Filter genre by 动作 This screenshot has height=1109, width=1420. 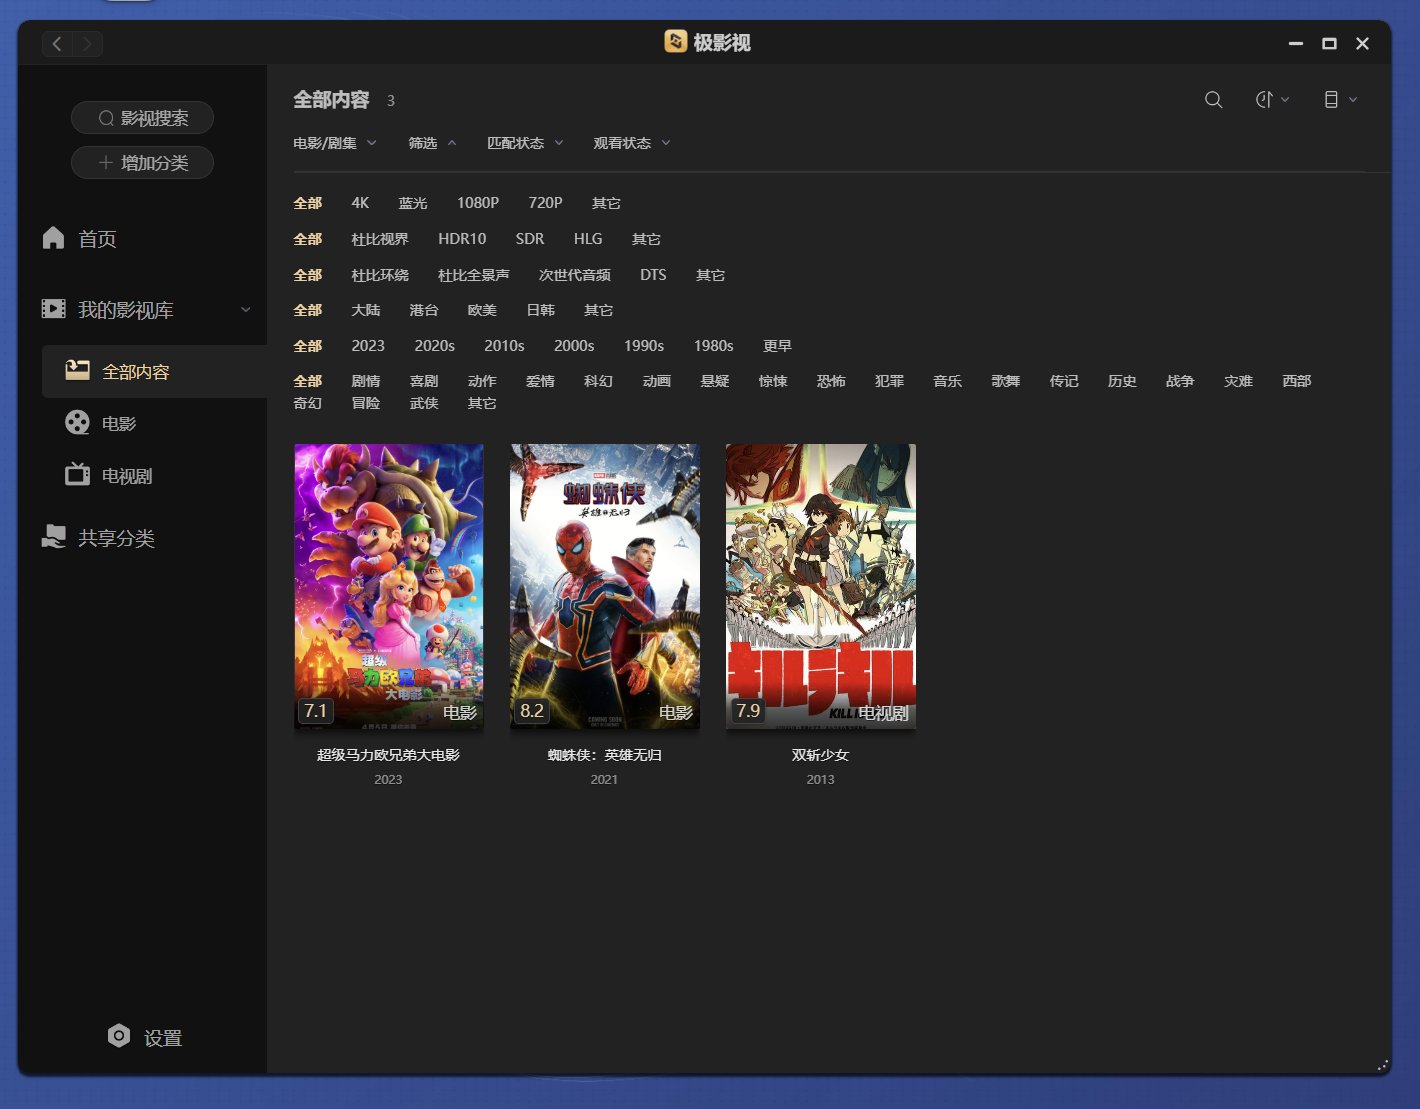coord(482,381)
